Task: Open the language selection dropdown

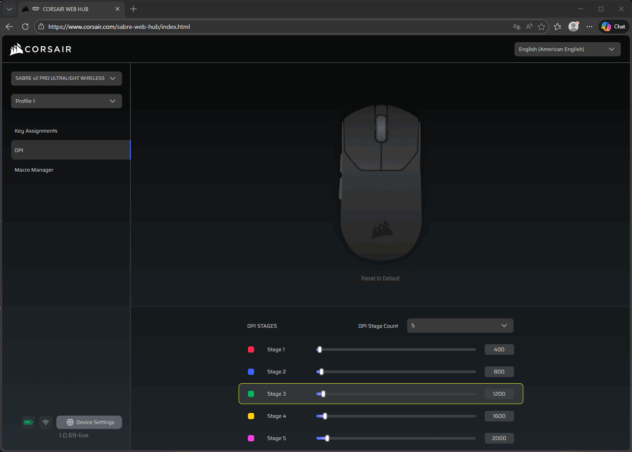Action: tap(565, 49)
